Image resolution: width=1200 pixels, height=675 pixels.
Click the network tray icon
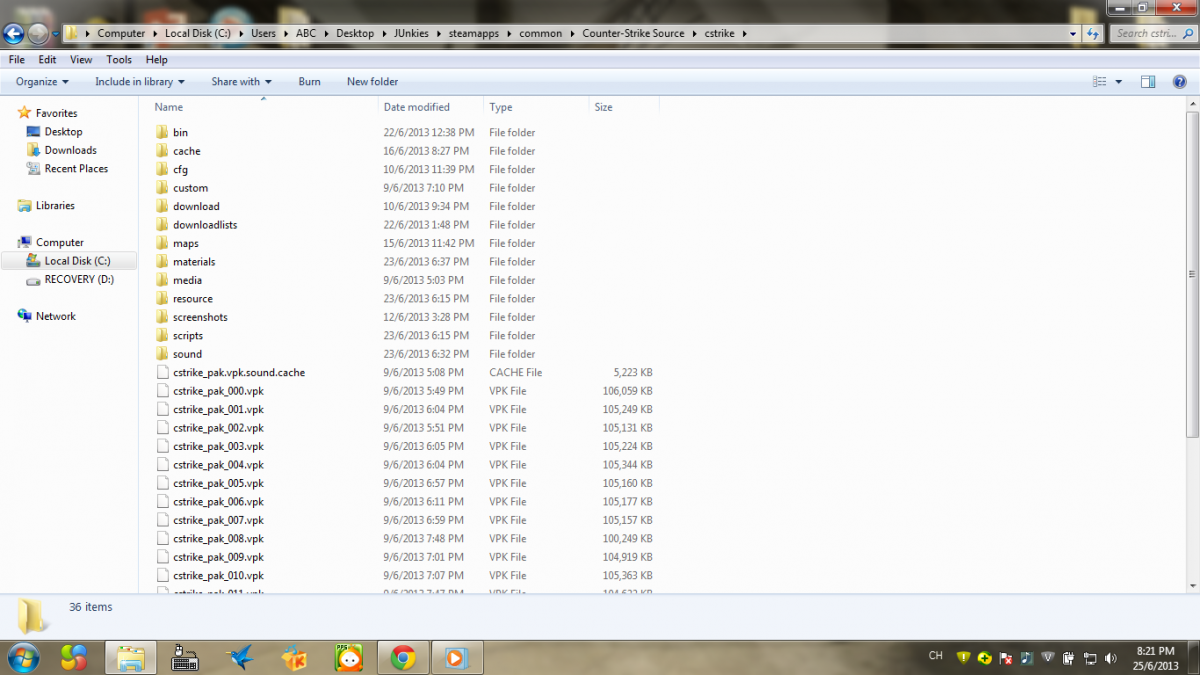click(x=1090, y=657)
